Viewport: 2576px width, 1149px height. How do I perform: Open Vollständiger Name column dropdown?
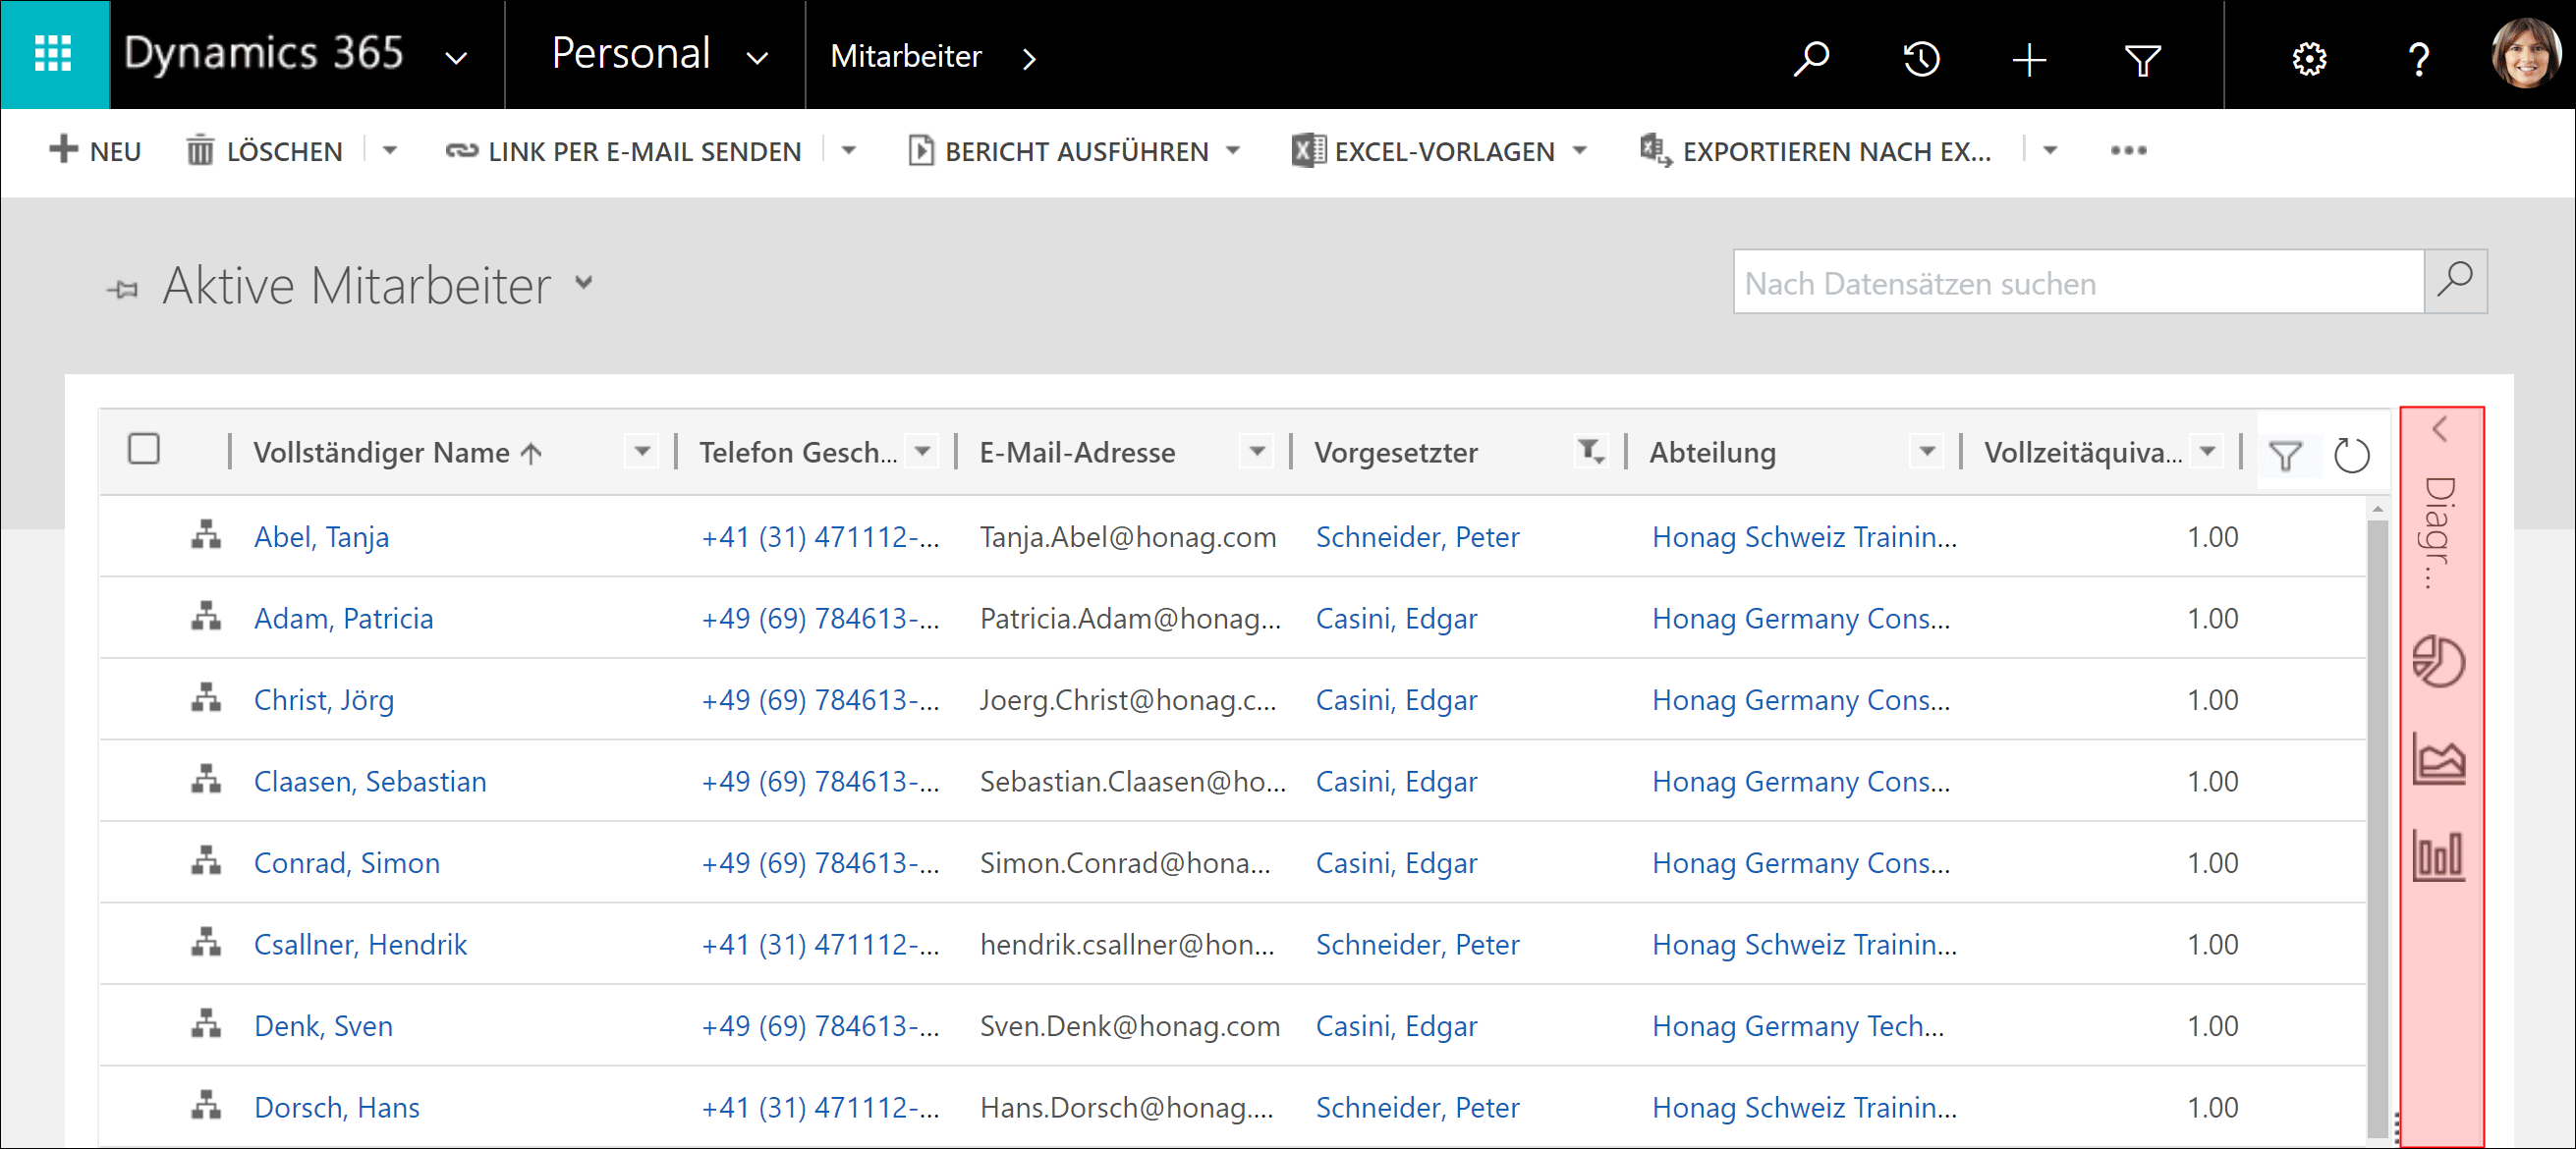tap(642, 452)
